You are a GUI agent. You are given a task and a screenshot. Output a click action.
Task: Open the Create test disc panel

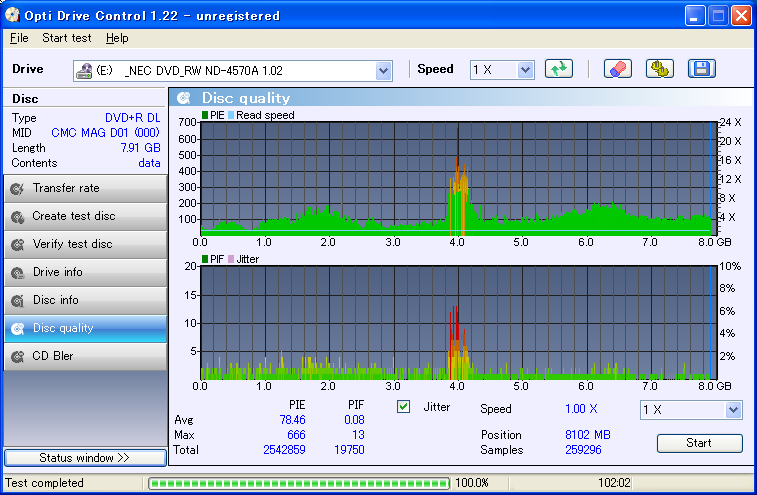tap(85, 216)
